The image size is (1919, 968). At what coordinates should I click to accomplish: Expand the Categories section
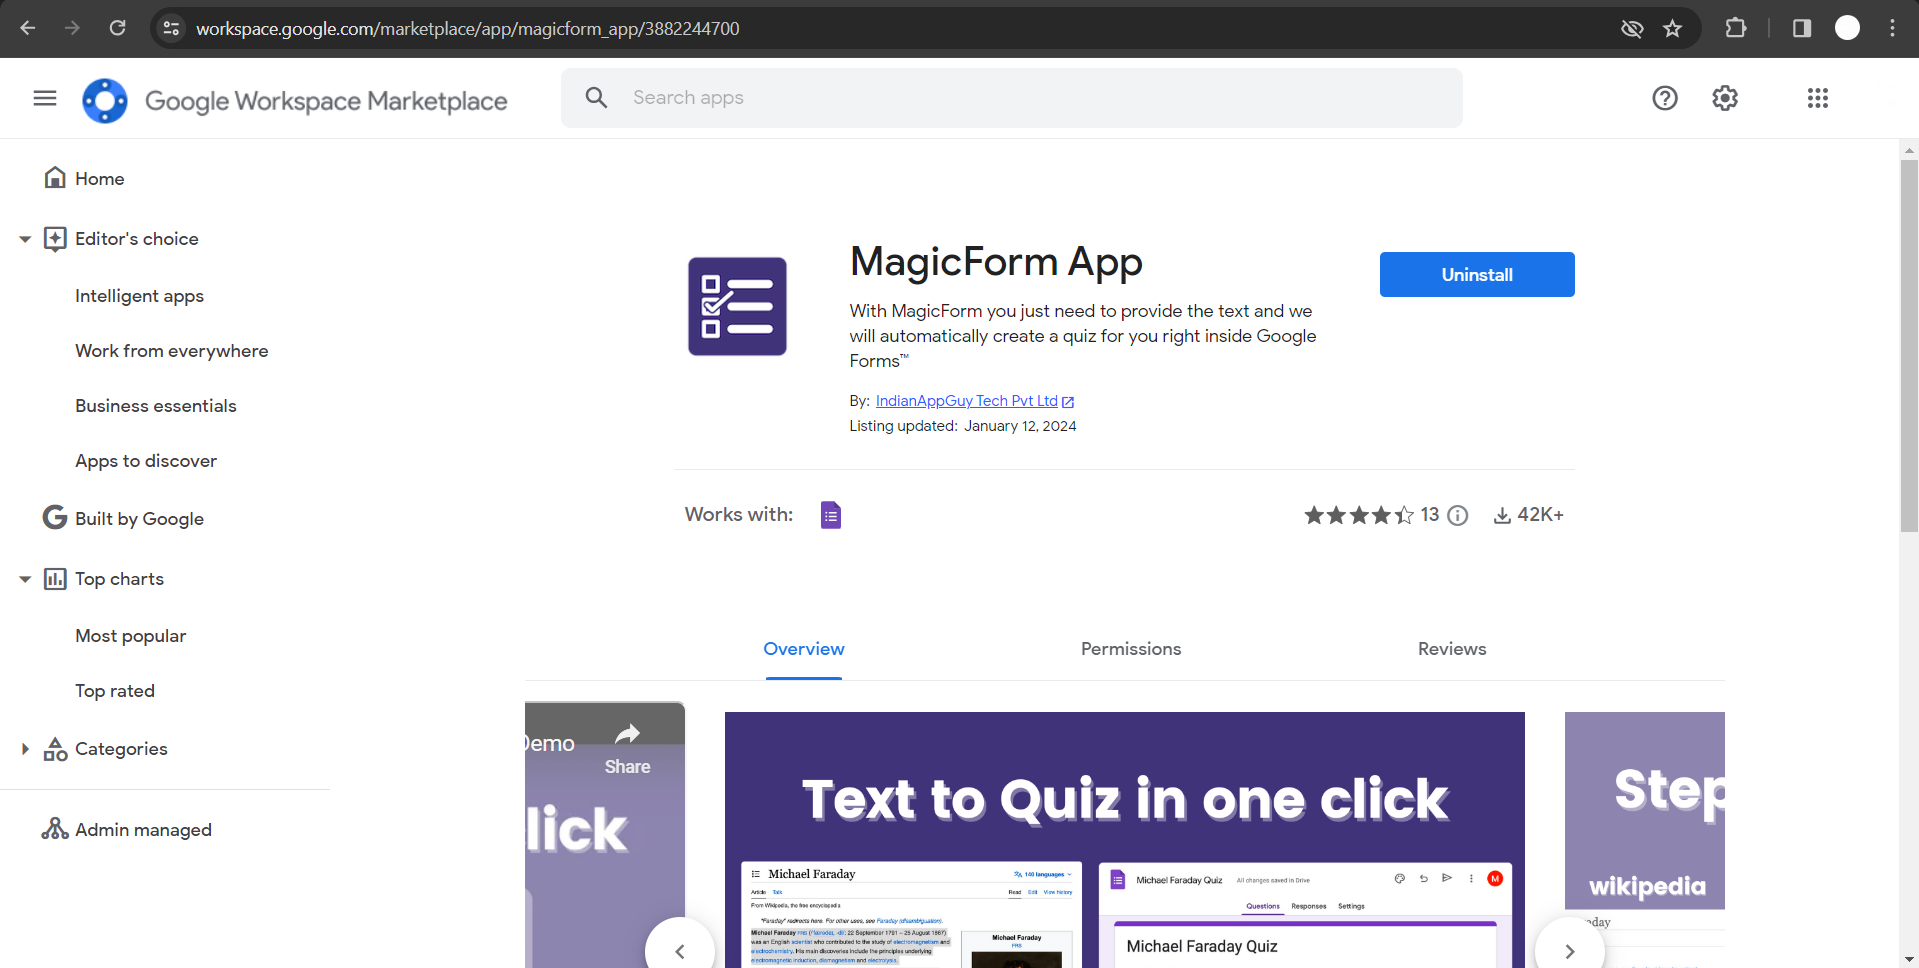25,749
